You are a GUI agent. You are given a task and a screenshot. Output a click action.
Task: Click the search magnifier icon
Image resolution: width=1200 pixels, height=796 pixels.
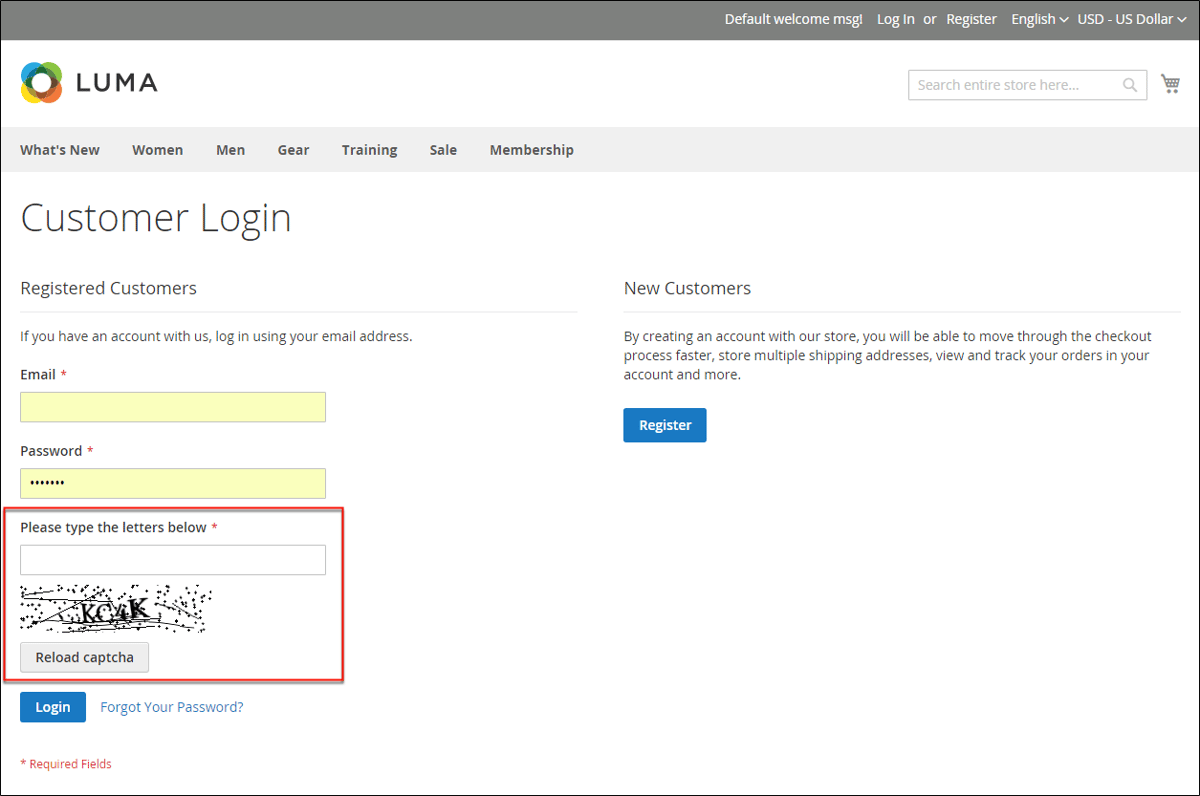click(x=1129, y=85)
